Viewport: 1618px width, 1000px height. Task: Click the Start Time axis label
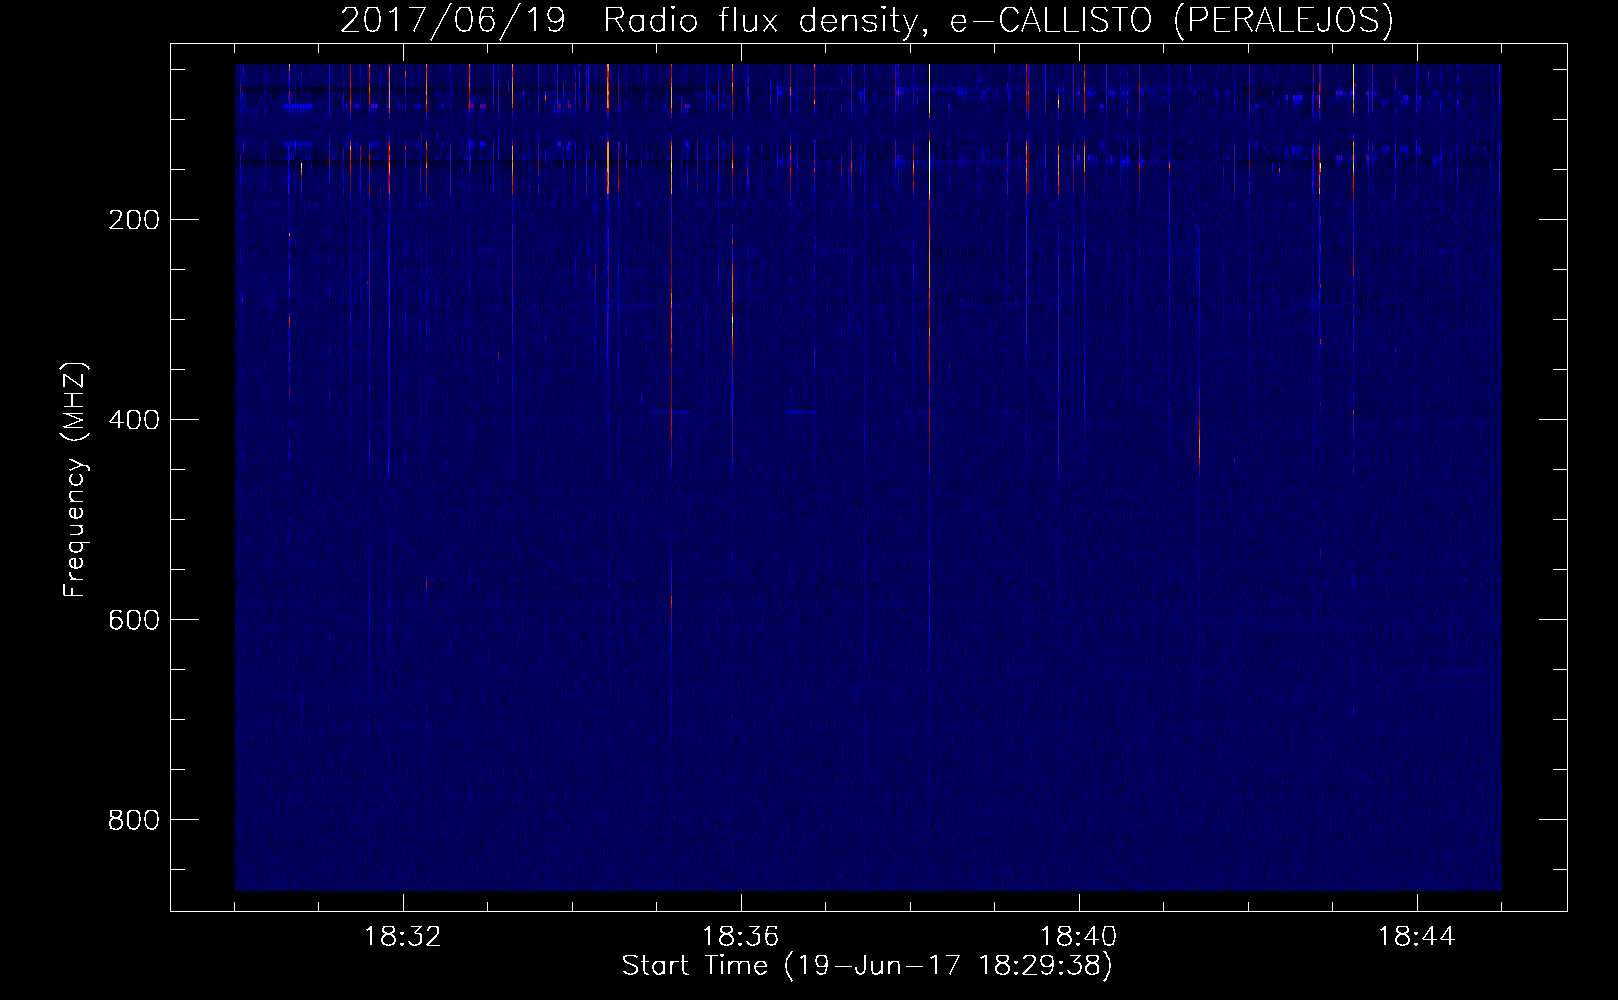coord(867,966)
